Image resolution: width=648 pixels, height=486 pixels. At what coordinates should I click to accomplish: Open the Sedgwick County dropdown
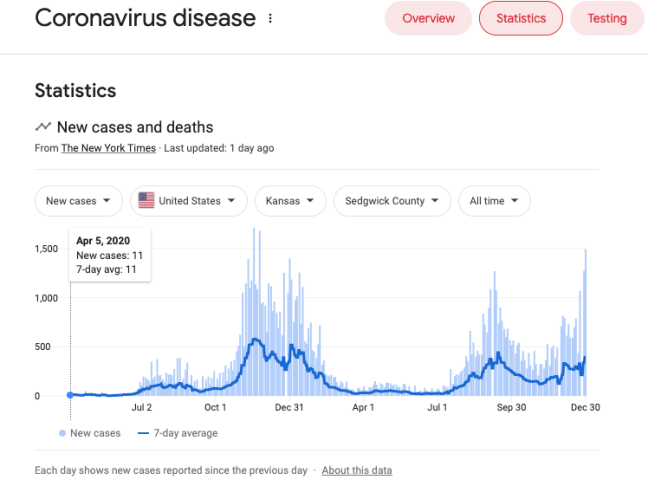click(x=392, y=200)
